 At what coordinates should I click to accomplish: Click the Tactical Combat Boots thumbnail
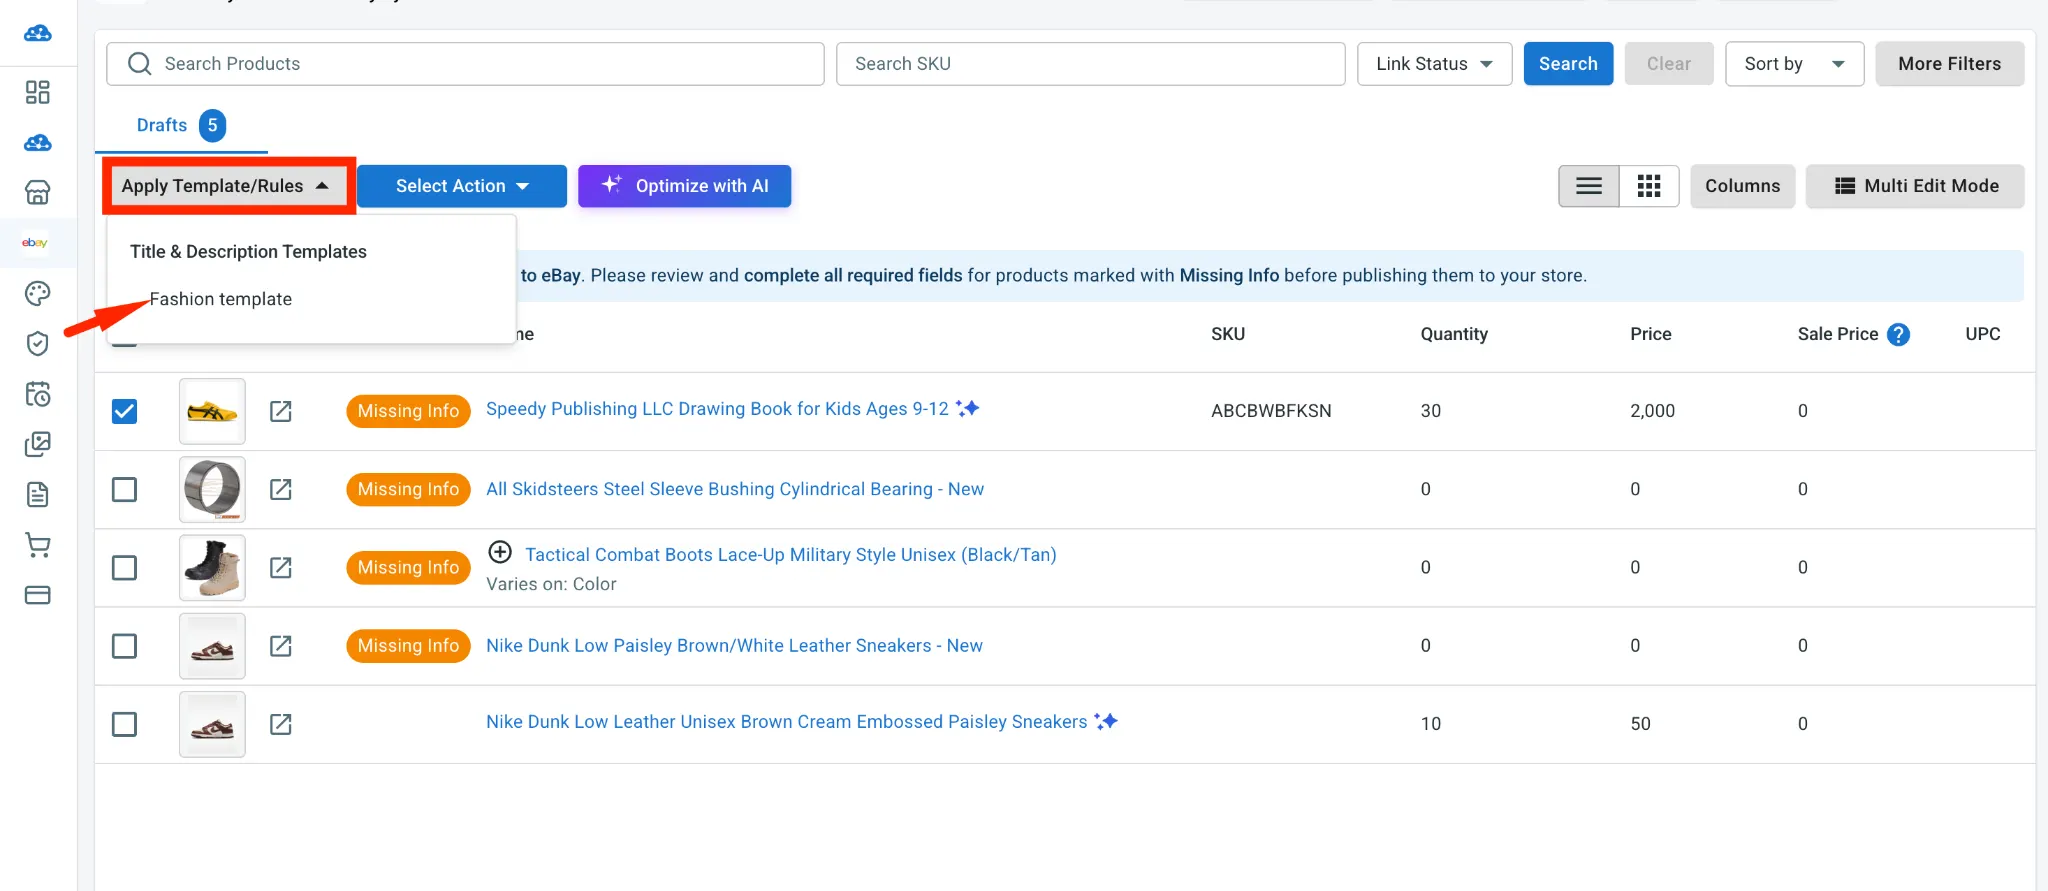pyautogui.click(x=212, y=568)
